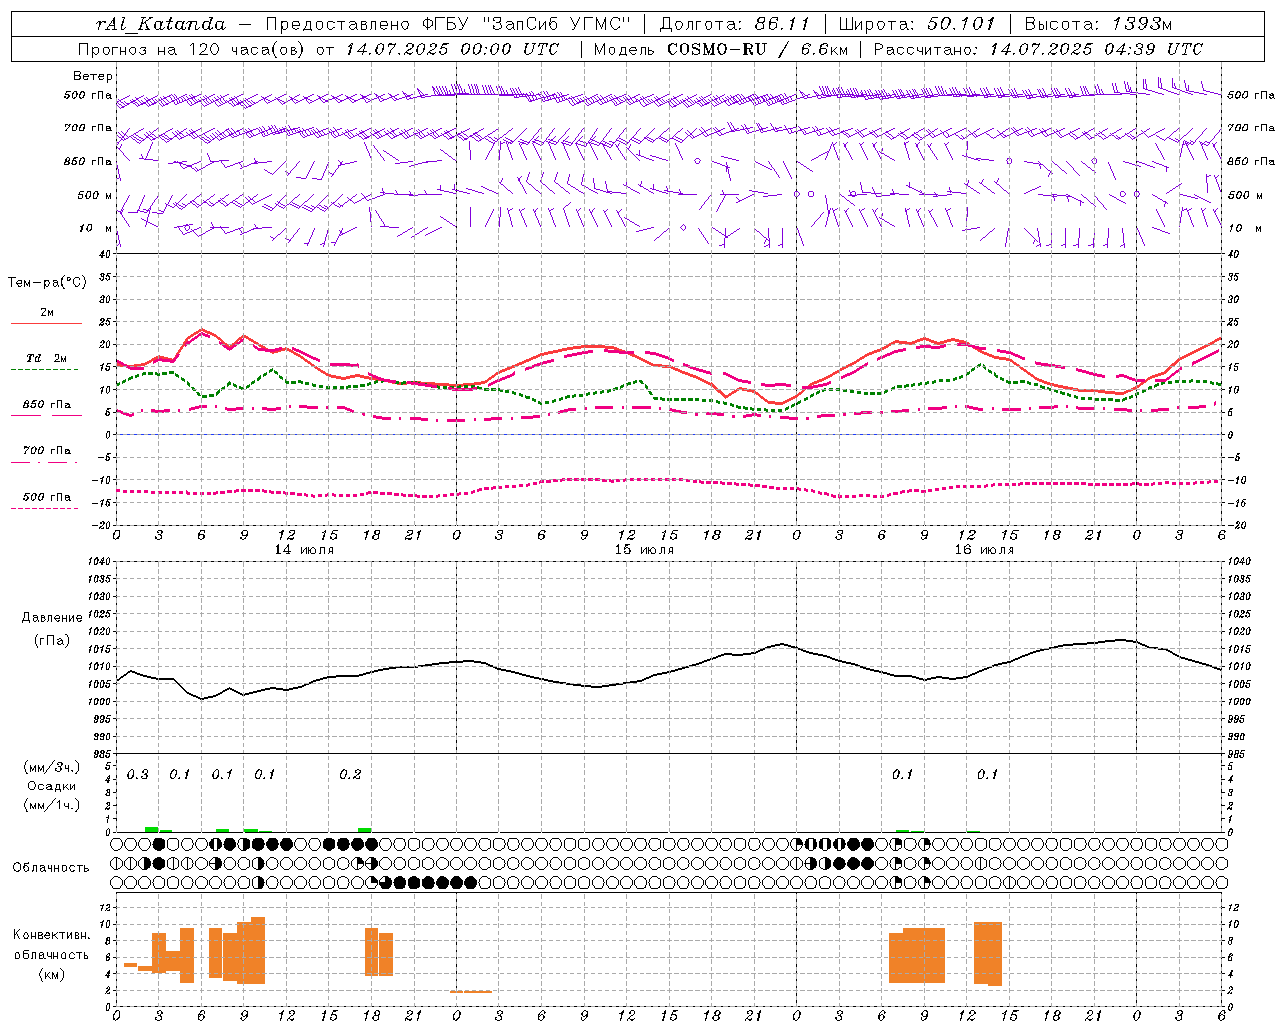Click the (км) convective cloud unit label
The image size is (1280, 1024).
point(52,974)
